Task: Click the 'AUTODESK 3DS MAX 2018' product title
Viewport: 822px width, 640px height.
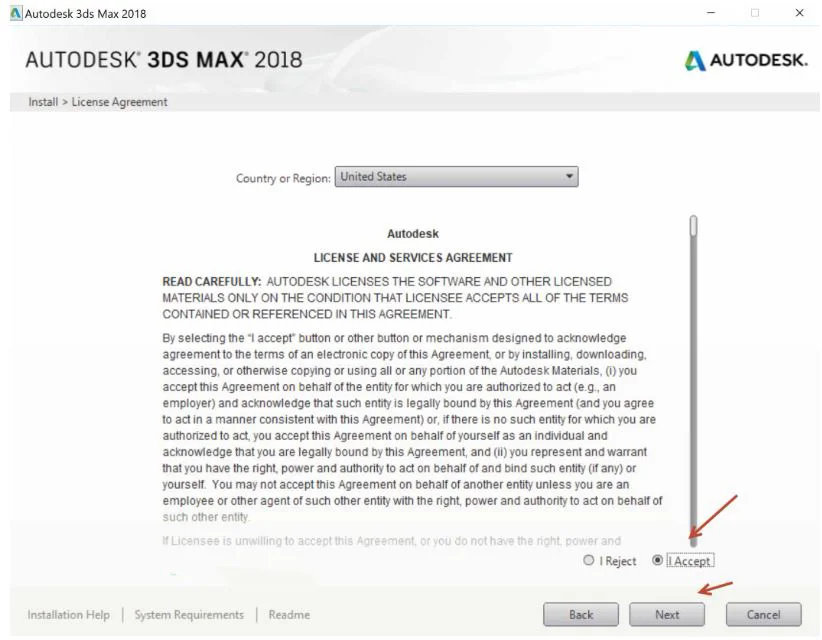Action: (x=164, y=60)
